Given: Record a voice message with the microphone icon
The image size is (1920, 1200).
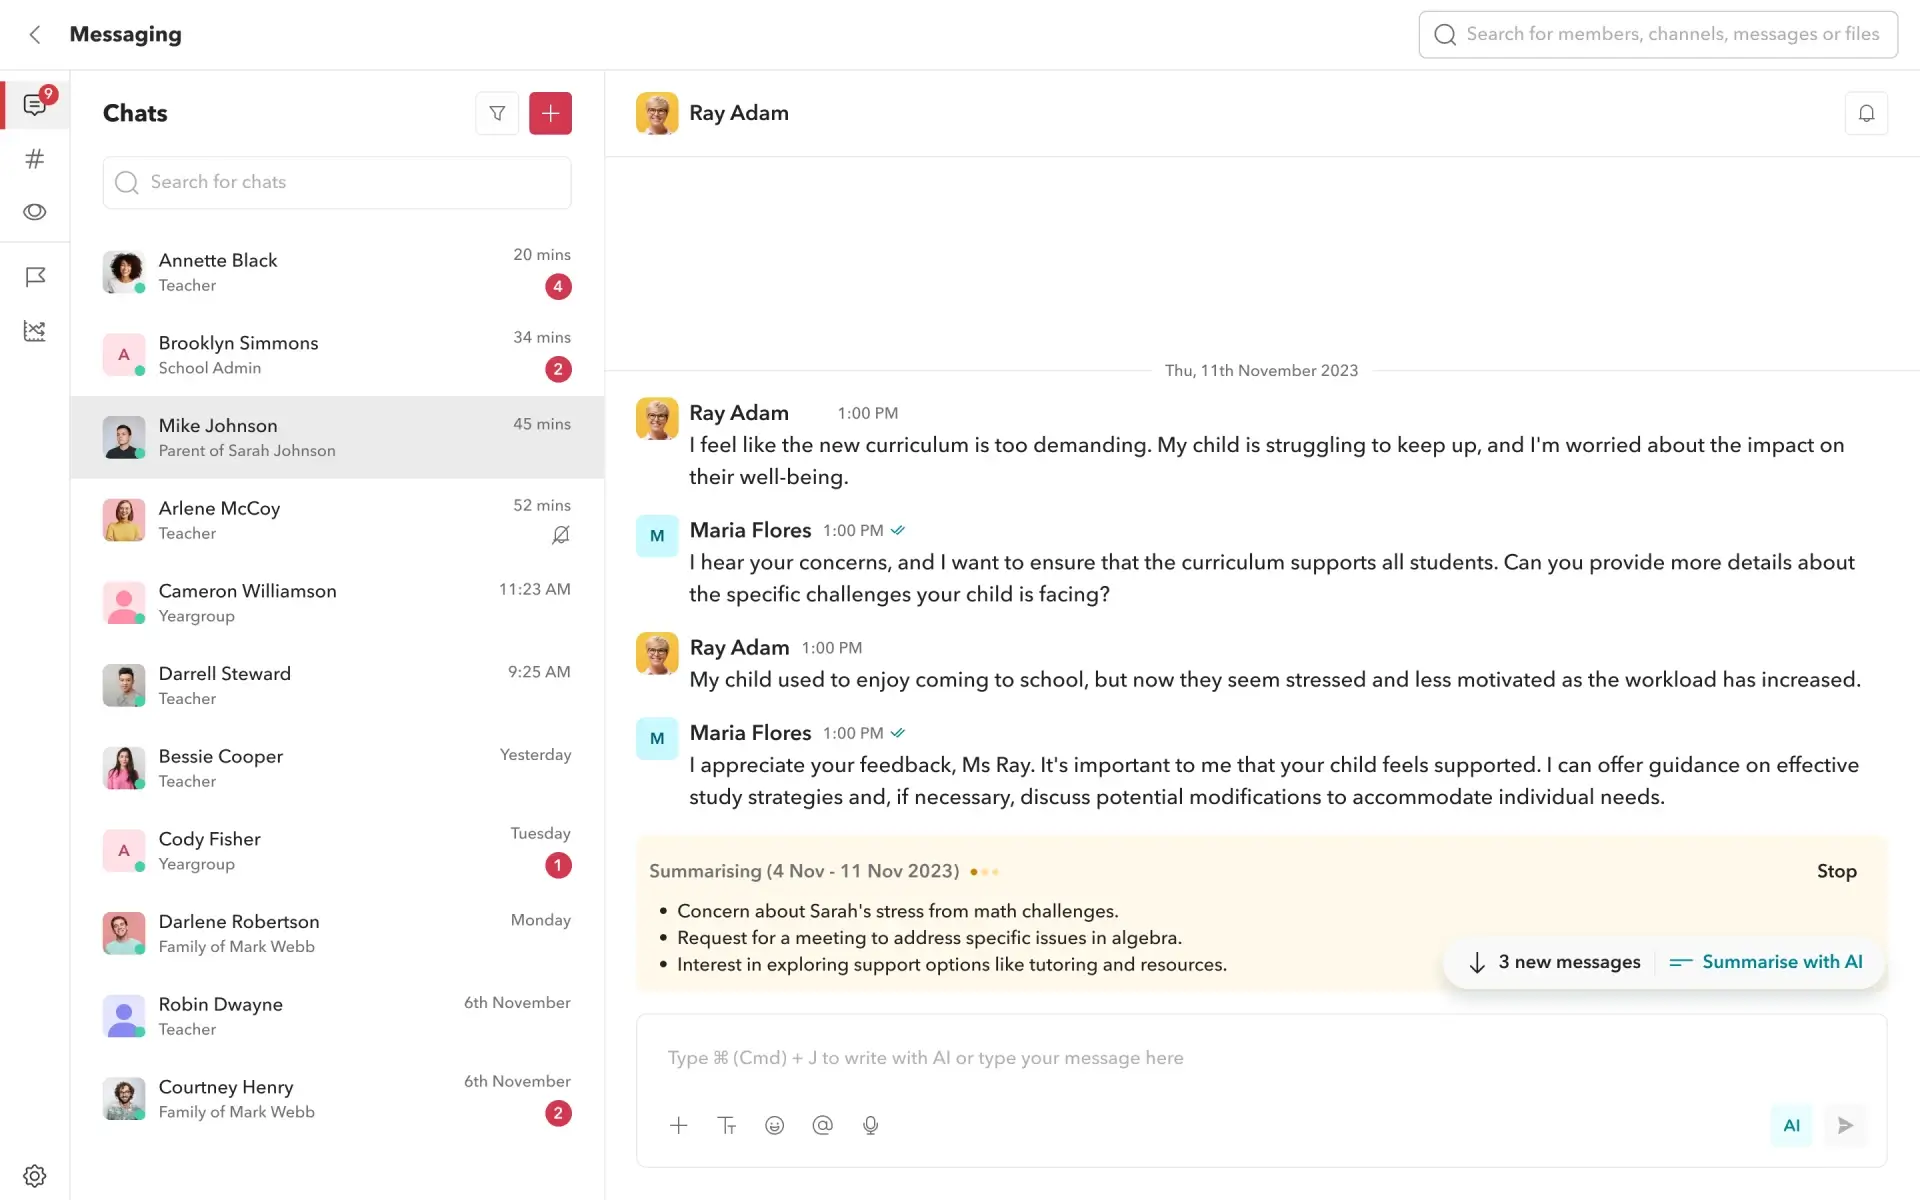Looking at the screenshot, I should [x=870, y=1125].
